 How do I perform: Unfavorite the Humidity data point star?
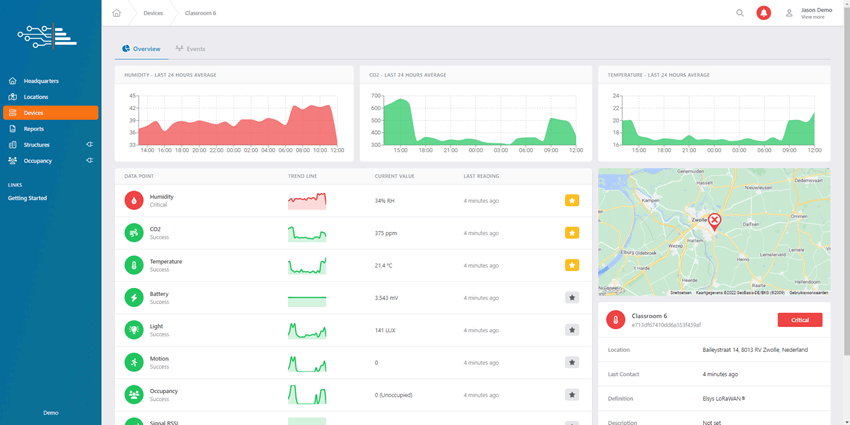572,201
